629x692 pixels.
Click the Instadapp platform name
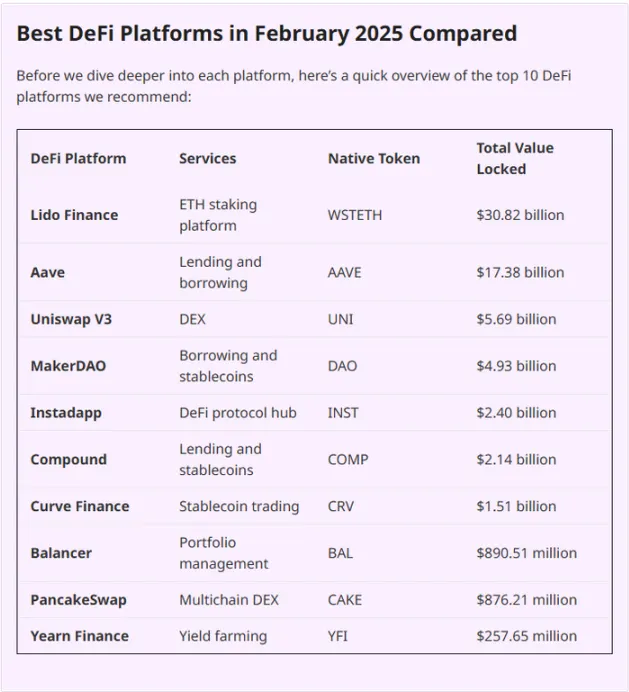click(66, 412)
